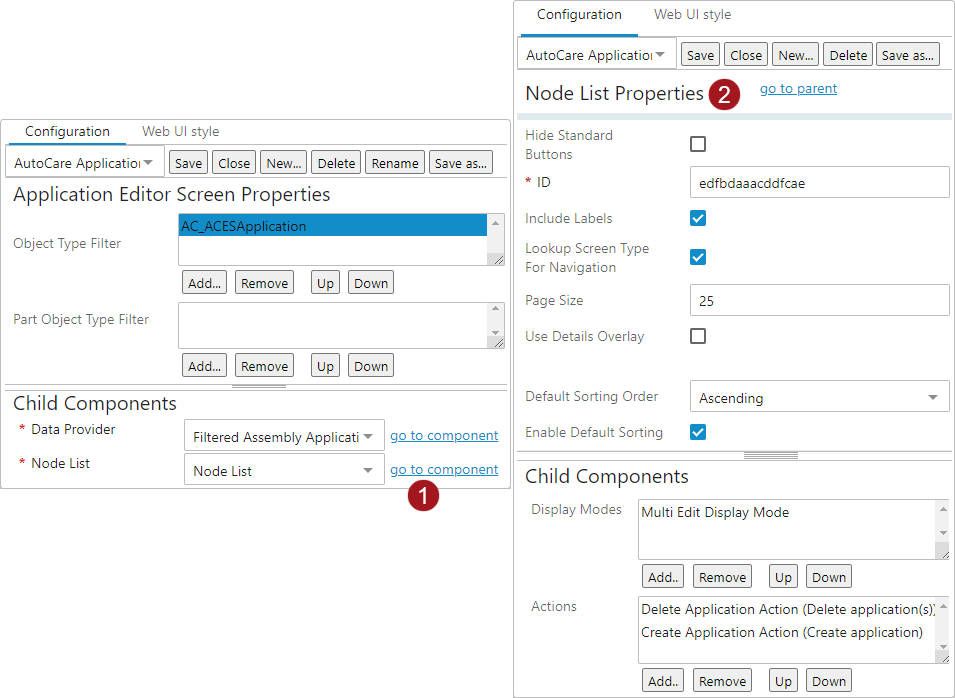This screenshot has height=698, width=955.
Task: Enable Use Details Overlay checkbox
Action: tap(698, 336)
